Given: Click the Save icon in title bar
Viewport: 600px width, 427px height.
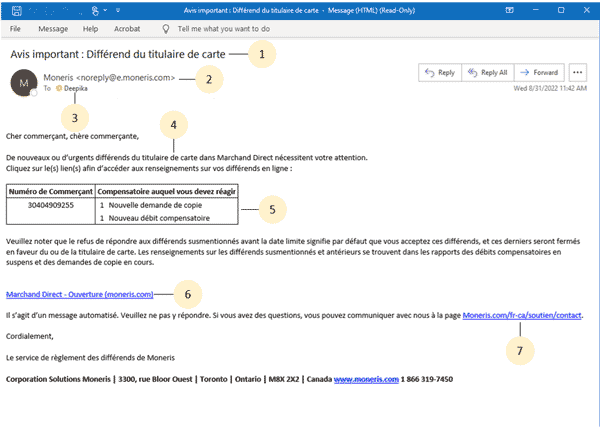Looking at the screenshot, I should pos(16,11).
